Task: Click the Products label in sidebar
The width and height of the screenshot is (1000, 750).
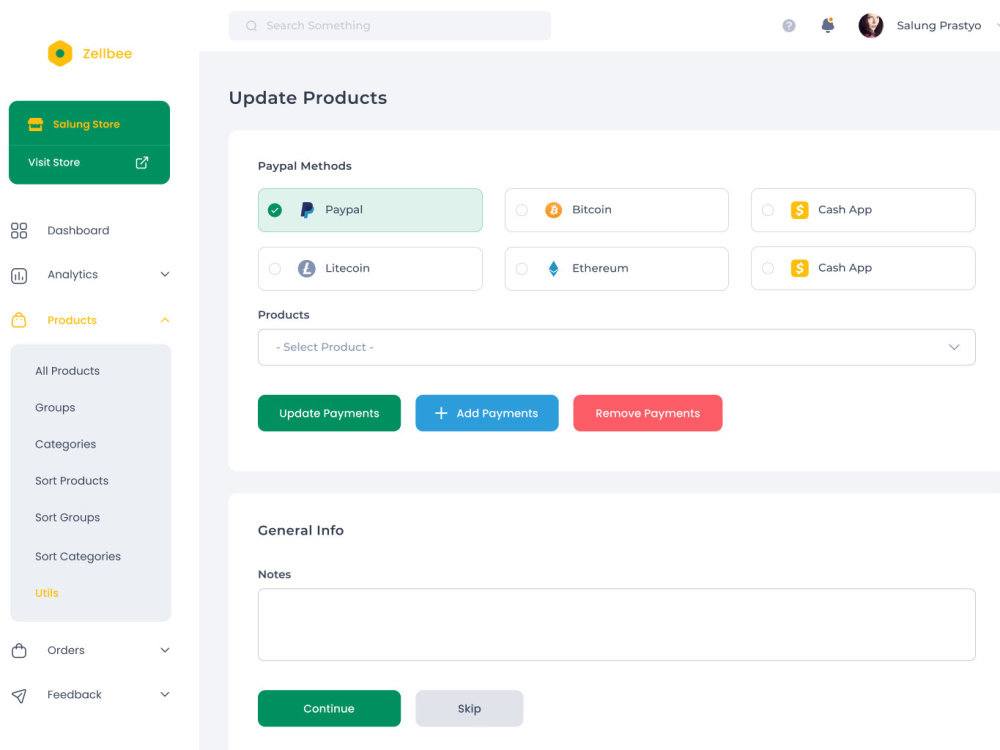Action: [x=72, y=320]
